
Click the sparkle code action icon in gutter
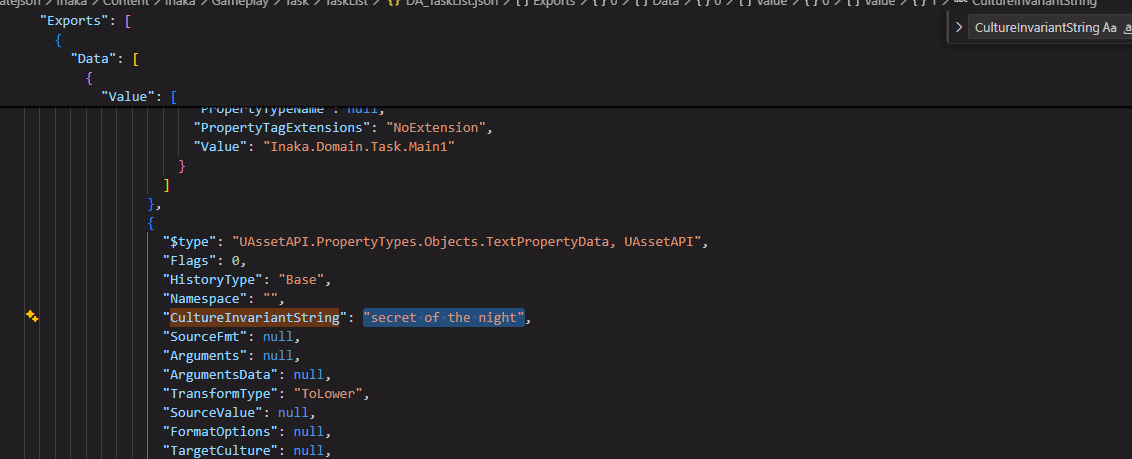pyautogui.click(x=32, y=317)
